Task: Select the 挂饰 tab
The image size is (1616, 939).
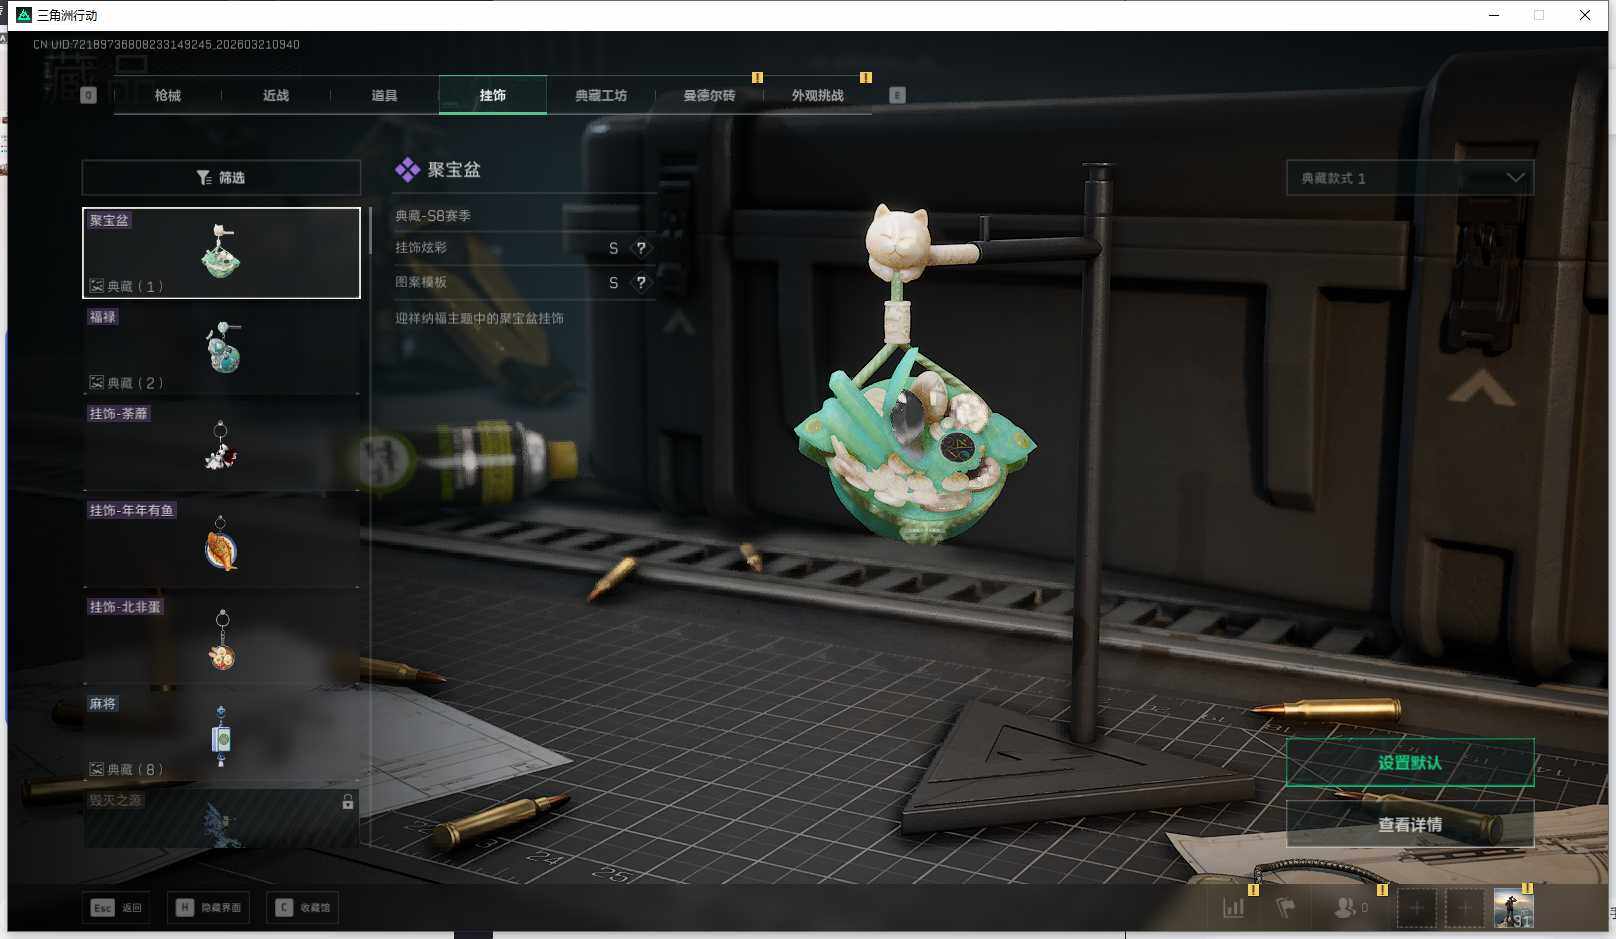Action: coord(492,95)
